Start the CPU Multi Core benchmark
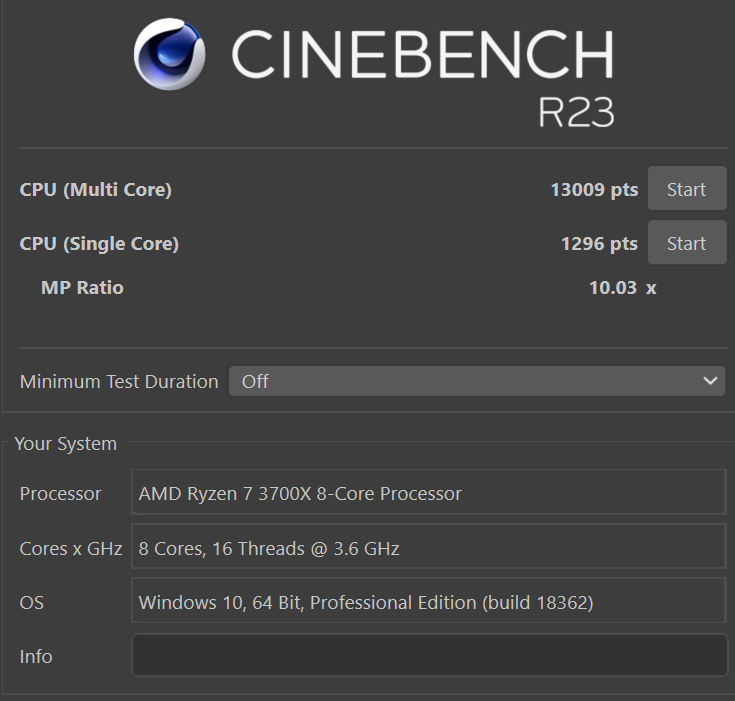735x701 pixels. click(x=687, y=188)
